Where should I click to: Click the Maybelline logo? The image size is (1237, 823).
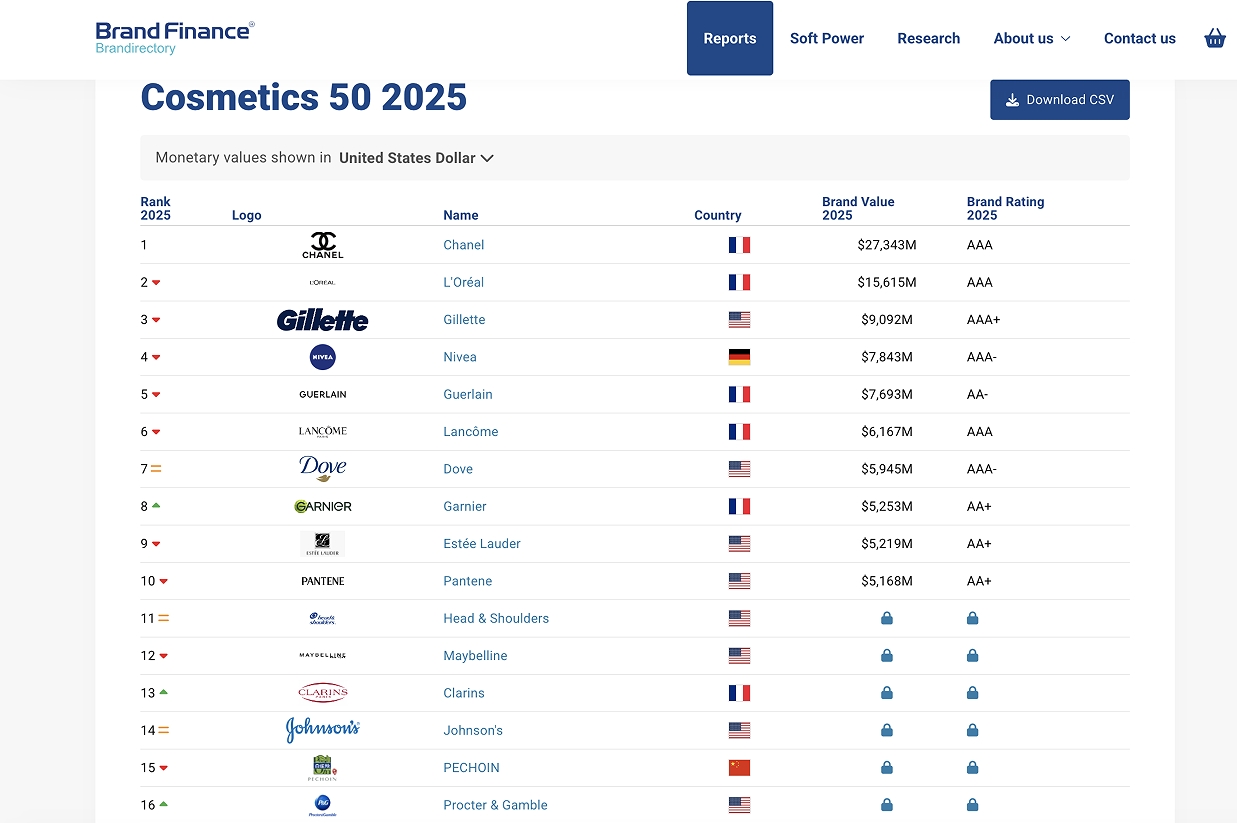click(x=323, y=656)
